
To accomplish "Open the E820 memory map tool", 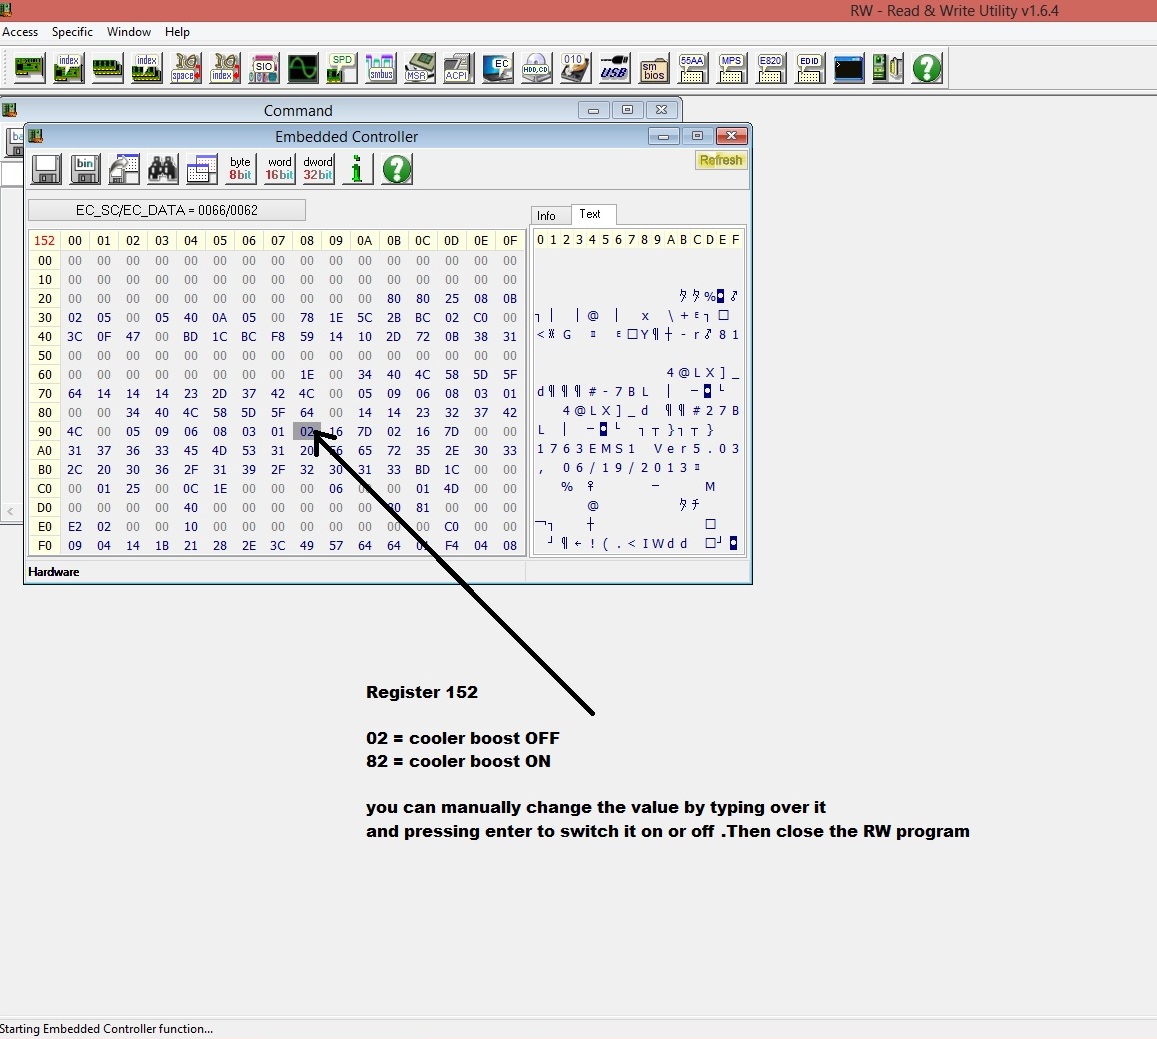I will [x=770, y=68].
